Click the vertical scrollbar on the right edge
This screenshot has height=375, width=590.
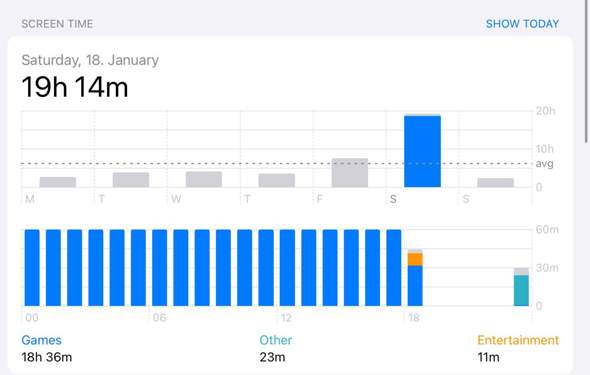click(x=586, y=71)
